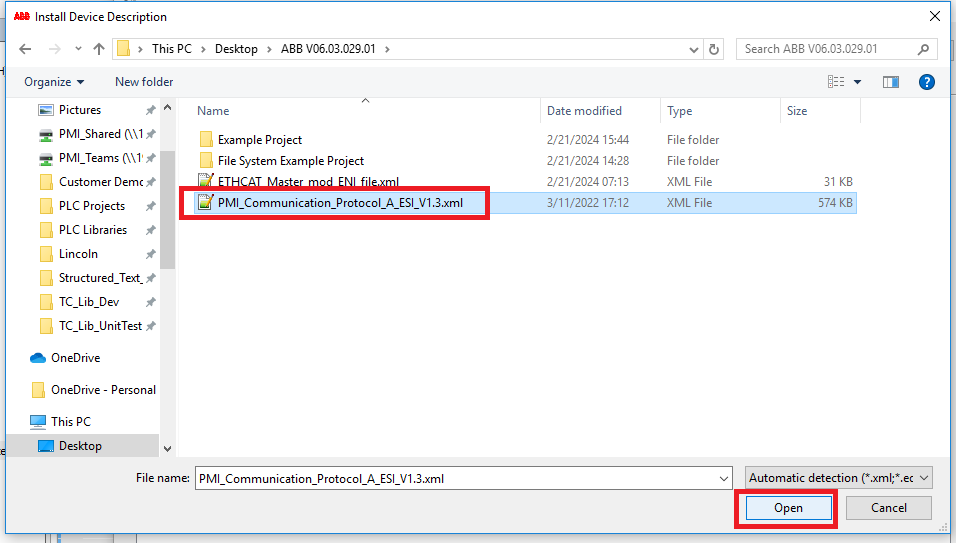Click the Search ABB V06.03.029.01 box
Screen dimensions: 956x543
830,49
